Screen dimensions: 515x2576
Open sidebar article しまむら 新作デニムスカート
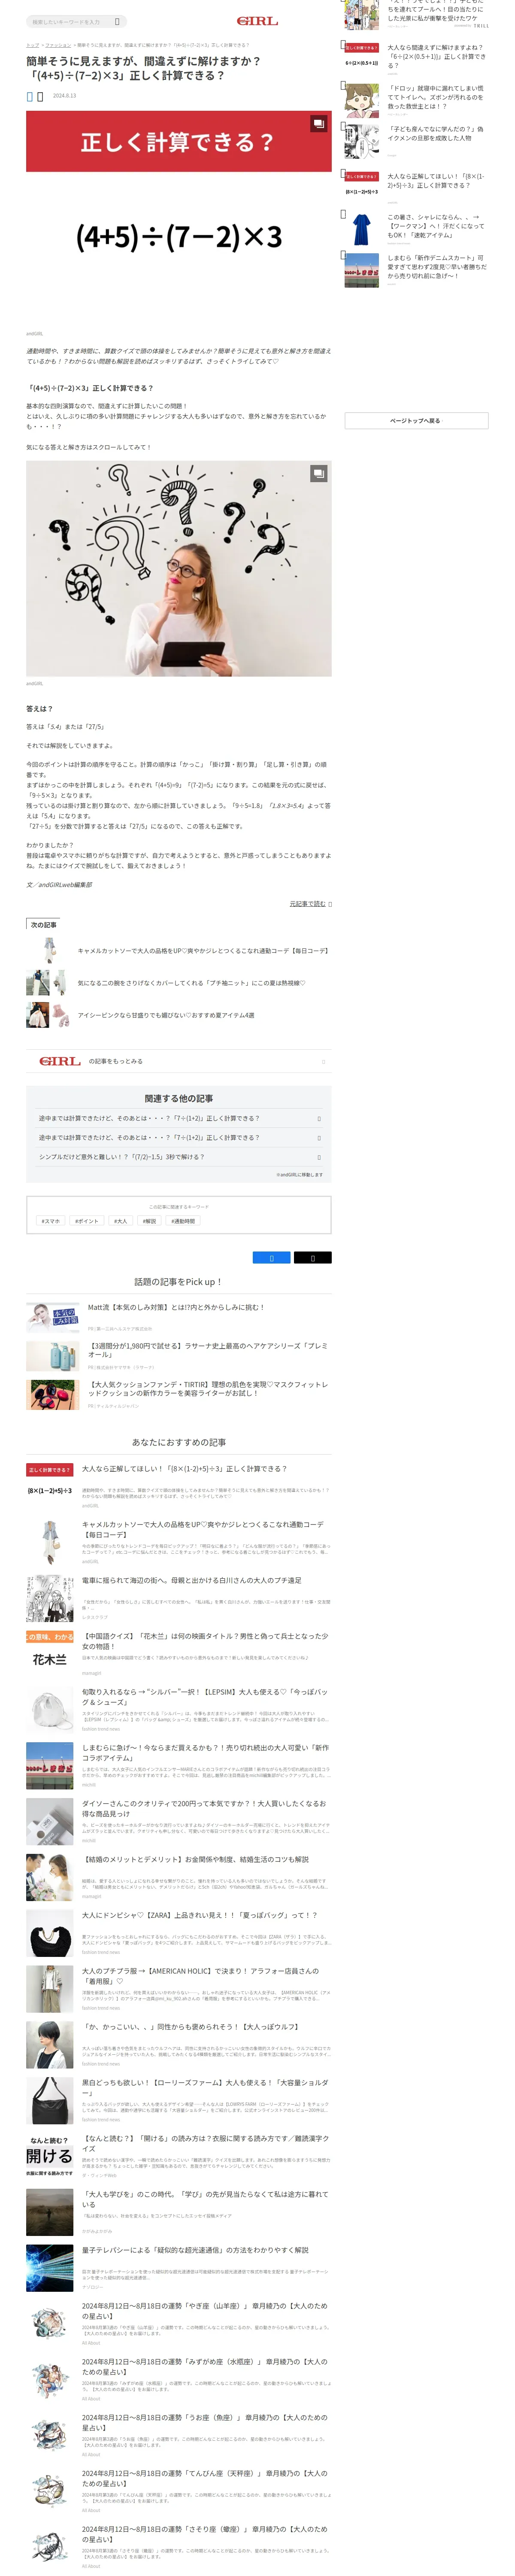pos(436,267)
